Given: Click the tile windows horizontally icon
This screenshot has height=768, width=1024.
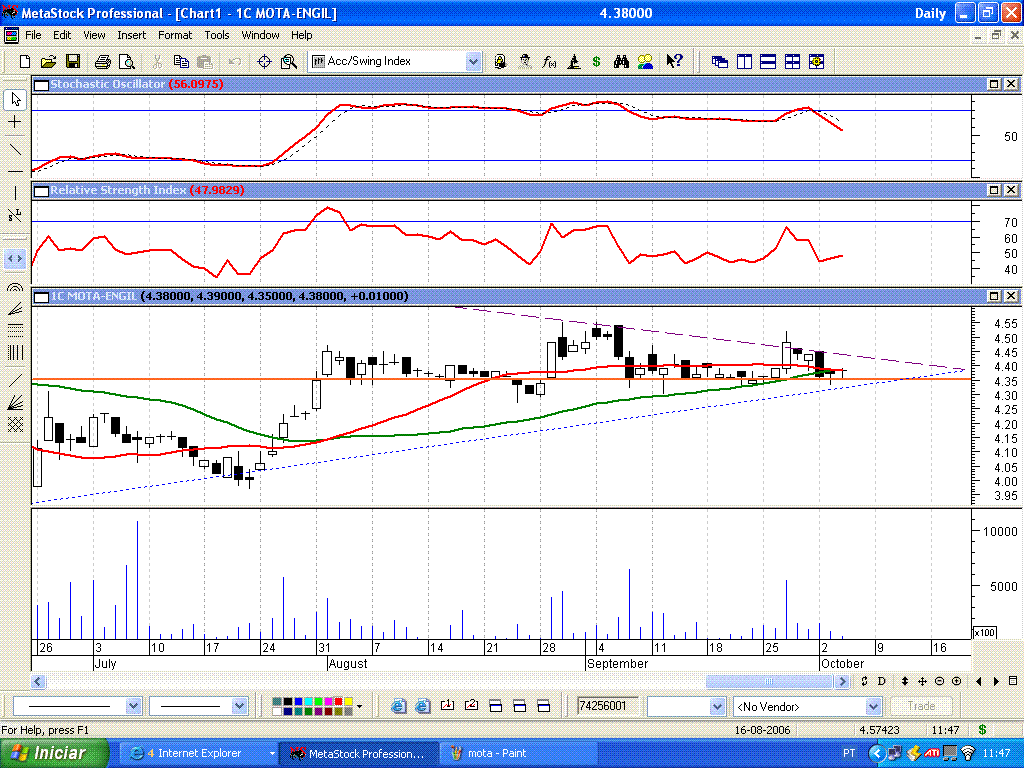Looking at the screenshot, I should pos(767,61).
